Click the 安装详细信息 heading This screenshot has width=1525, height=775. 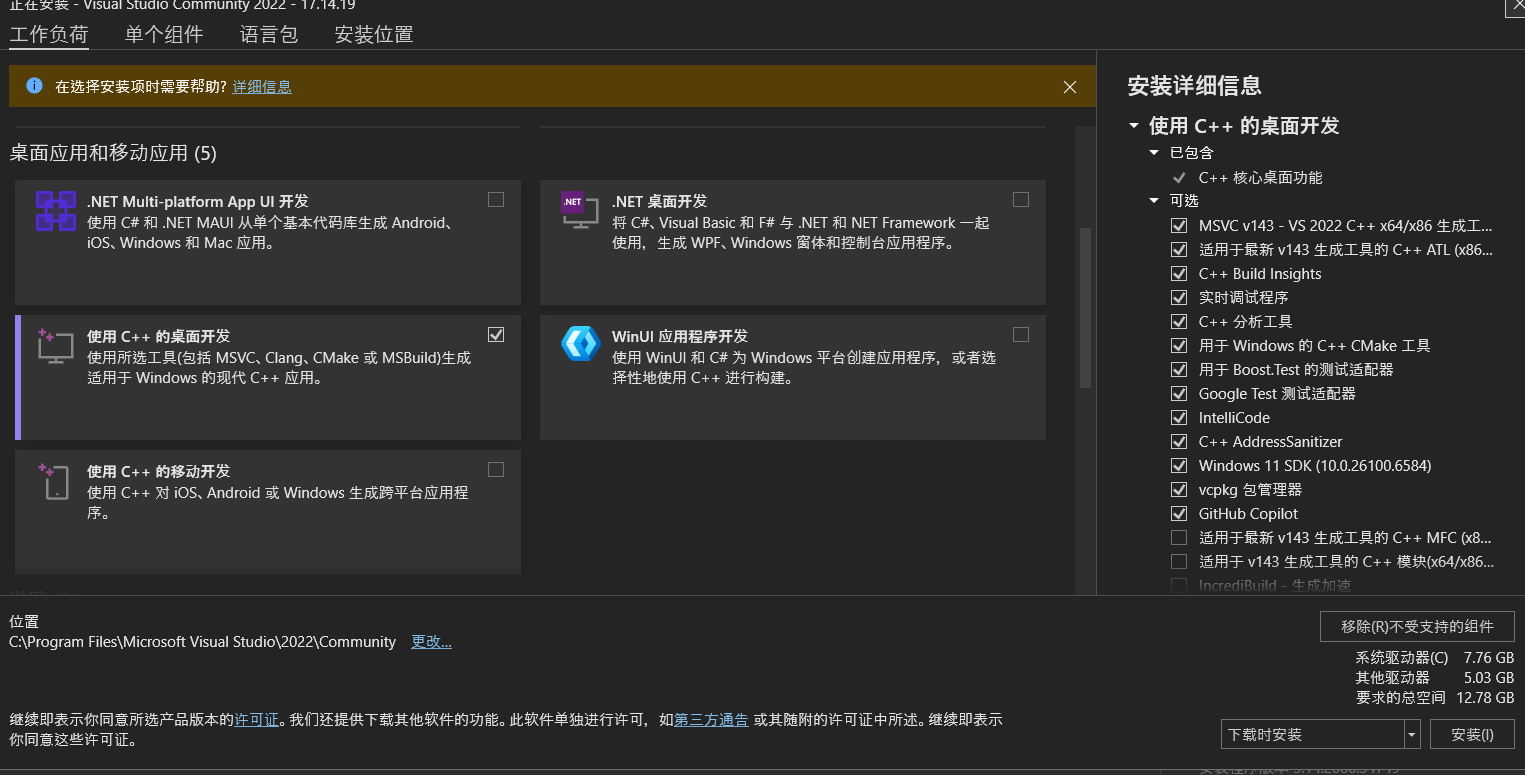tap(1194, 86)
